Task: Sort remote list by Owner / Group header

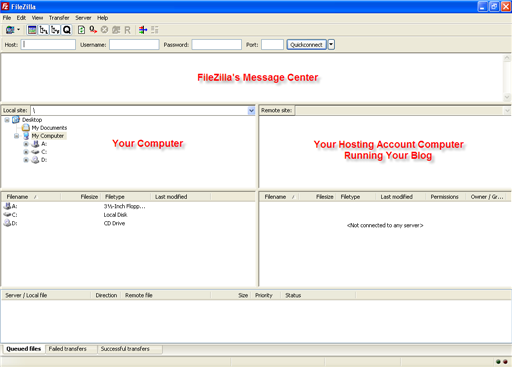Action: point(487,197)
